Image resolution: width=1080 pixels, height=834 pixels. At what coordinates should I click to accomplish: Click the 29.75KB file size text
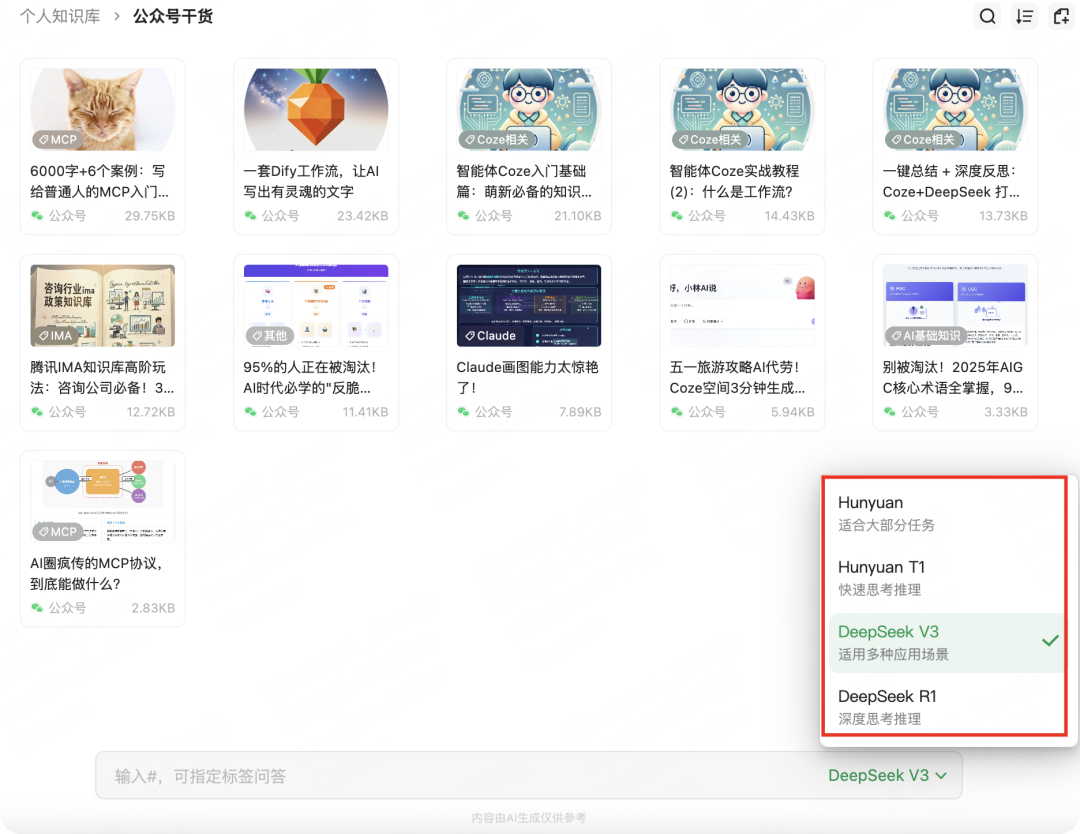149,216
